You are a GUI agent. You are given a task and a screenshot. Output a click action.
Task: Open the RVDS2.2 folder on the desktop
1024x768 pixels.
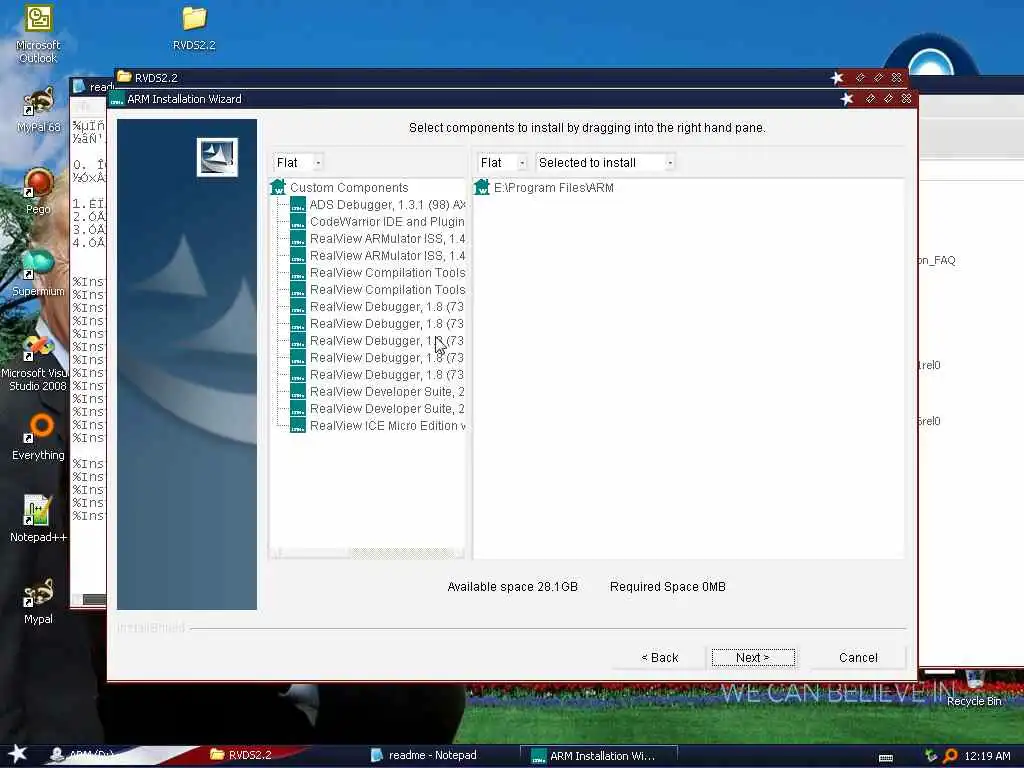[194, 29]
